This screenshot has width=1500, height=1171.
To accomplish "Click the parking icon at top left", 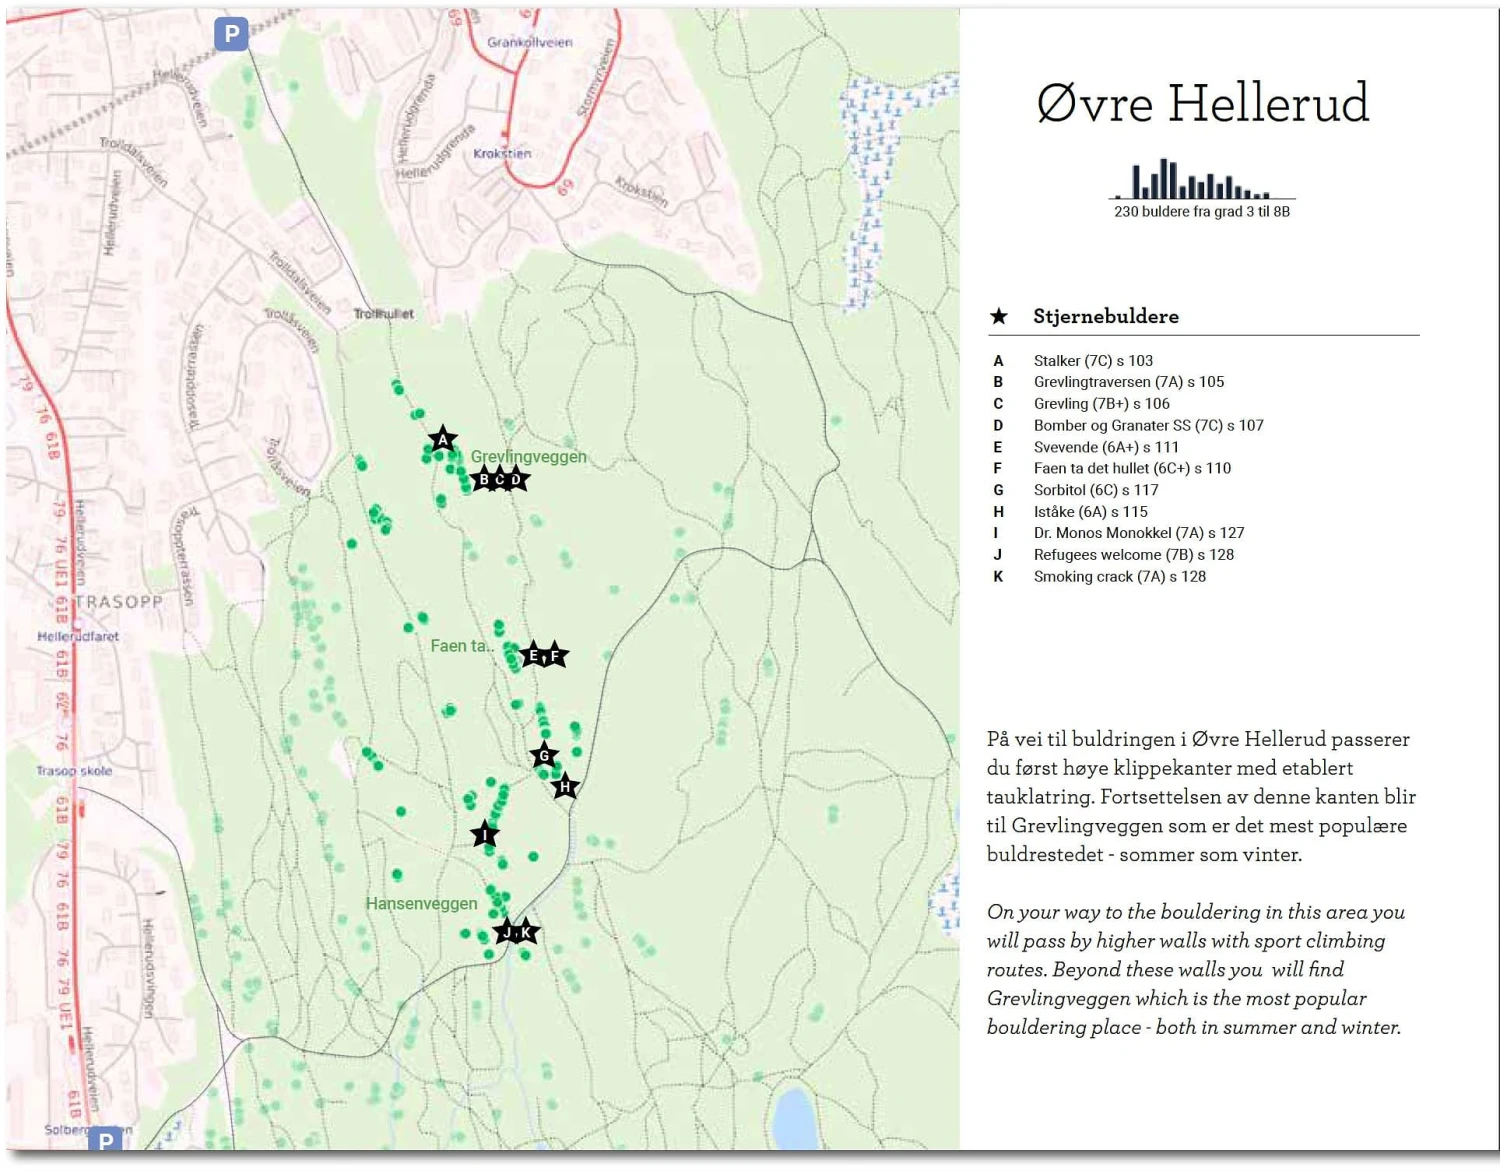I will tap(232, 35).
